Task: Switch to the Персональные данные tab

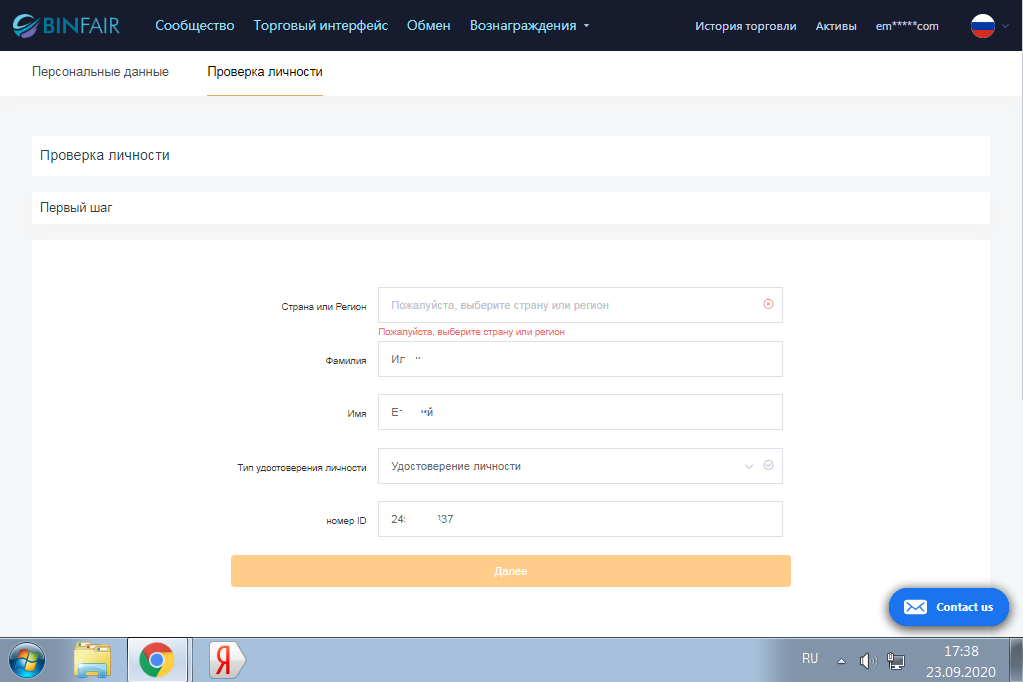Action: 100,72
